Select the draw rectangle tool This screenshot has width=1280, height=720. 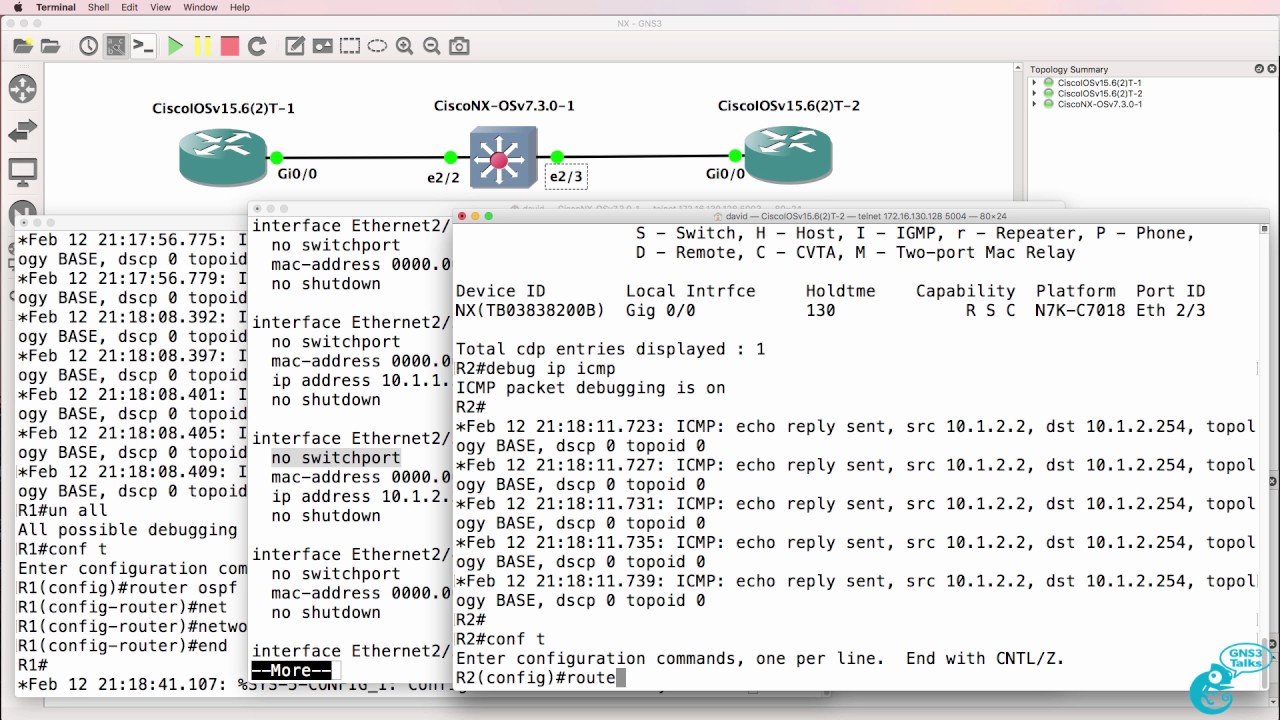tap(349, 46)
